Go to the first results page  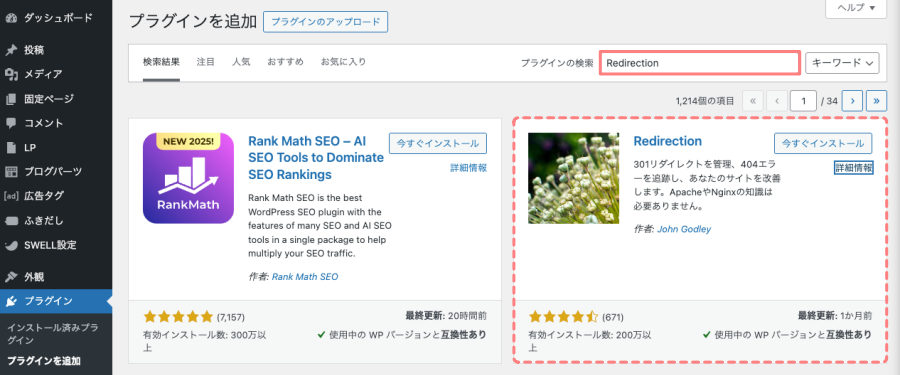click(x=753, y=101)
